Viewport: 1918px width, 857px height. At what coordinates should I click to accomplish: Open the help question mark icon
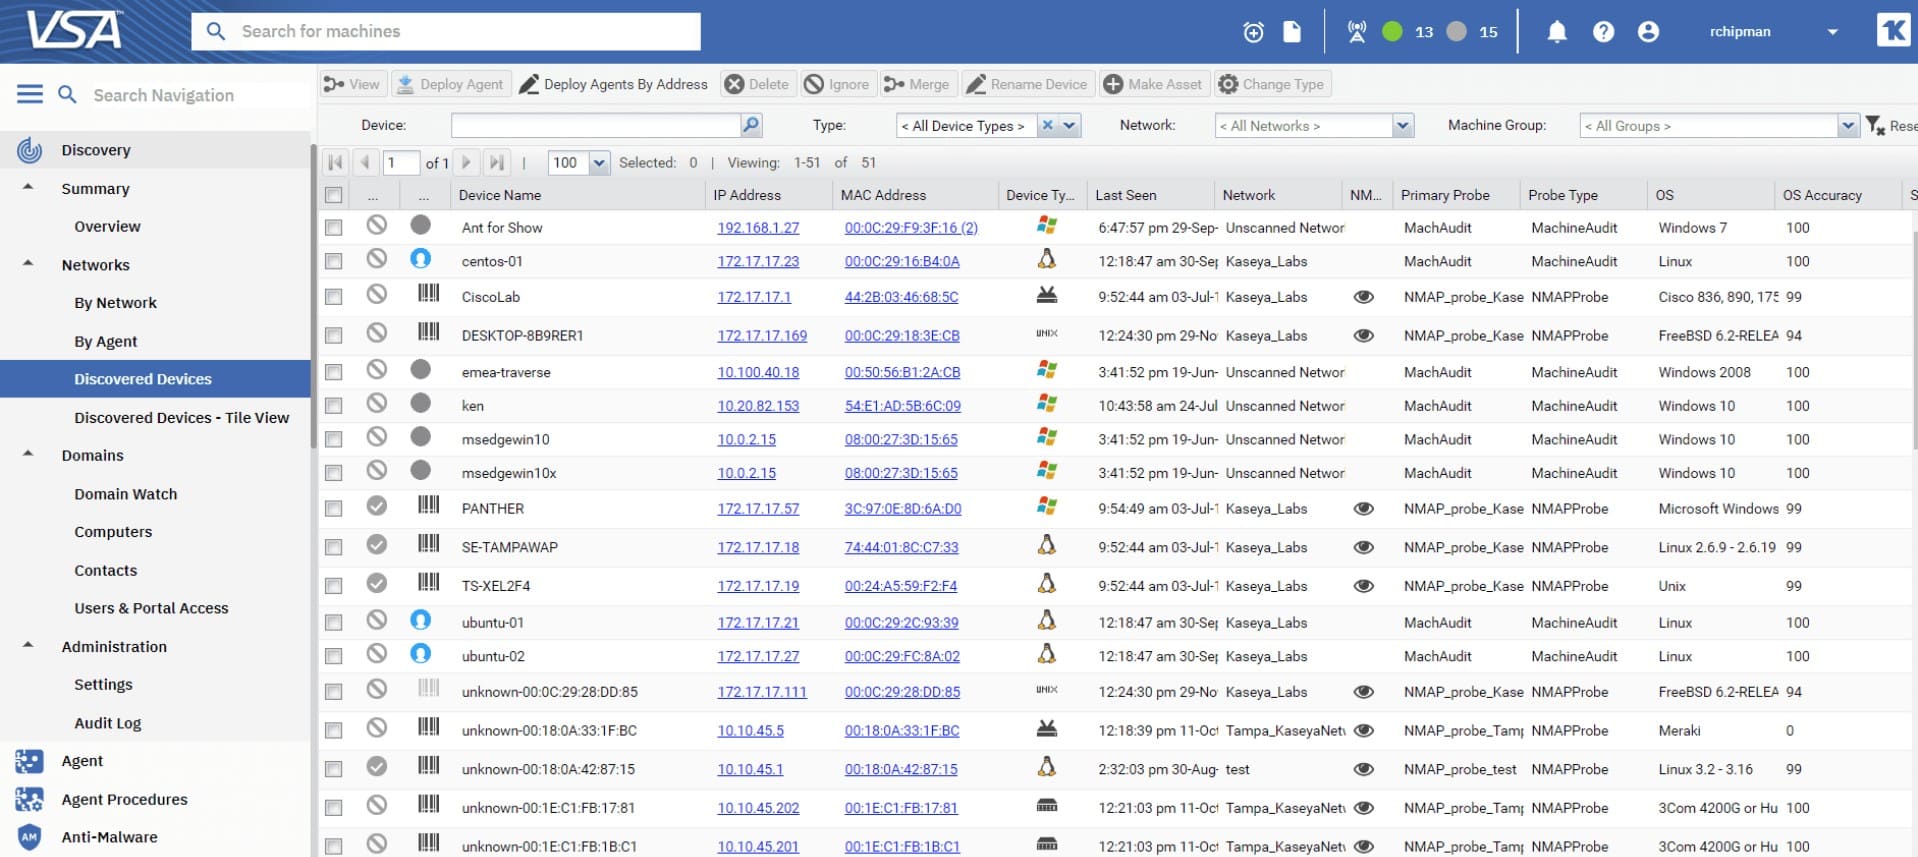tap(1603, 32)
